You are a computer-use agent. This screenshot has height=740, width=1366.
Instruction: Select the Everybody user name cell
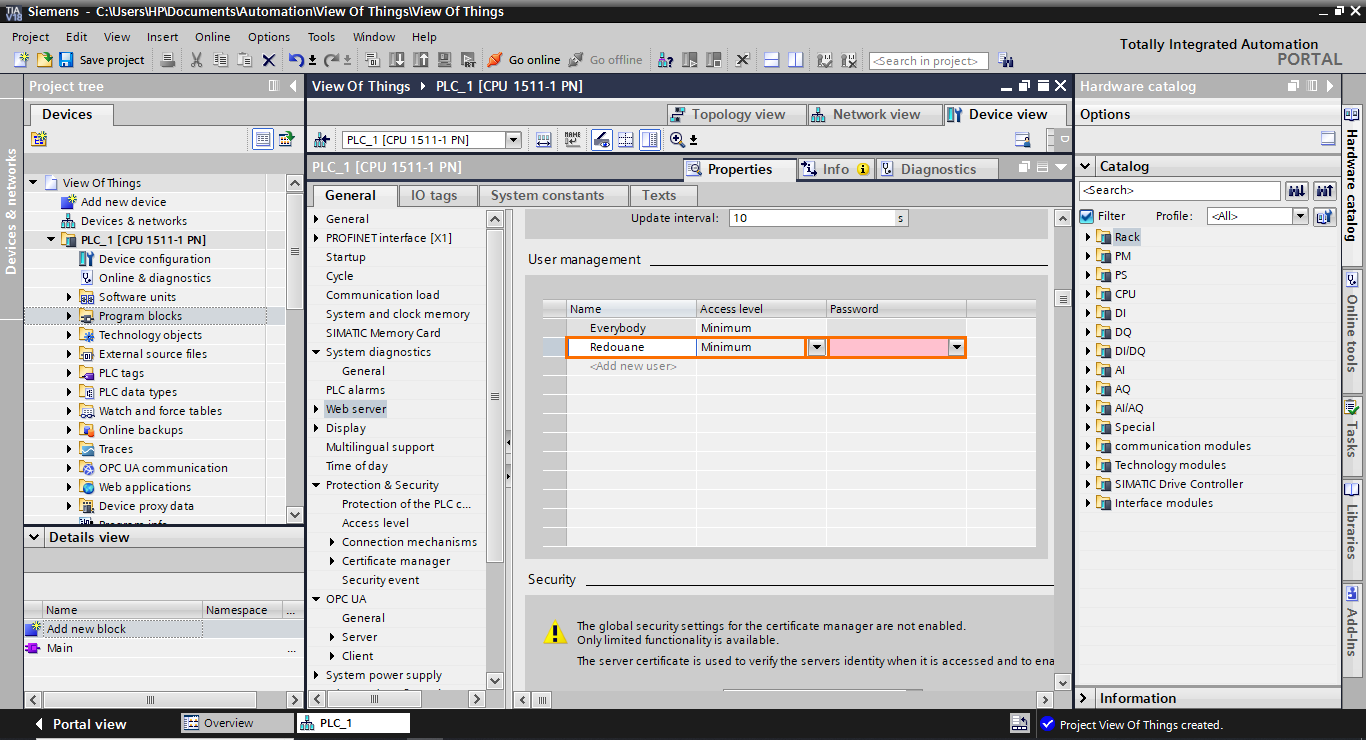coord(632,328)
